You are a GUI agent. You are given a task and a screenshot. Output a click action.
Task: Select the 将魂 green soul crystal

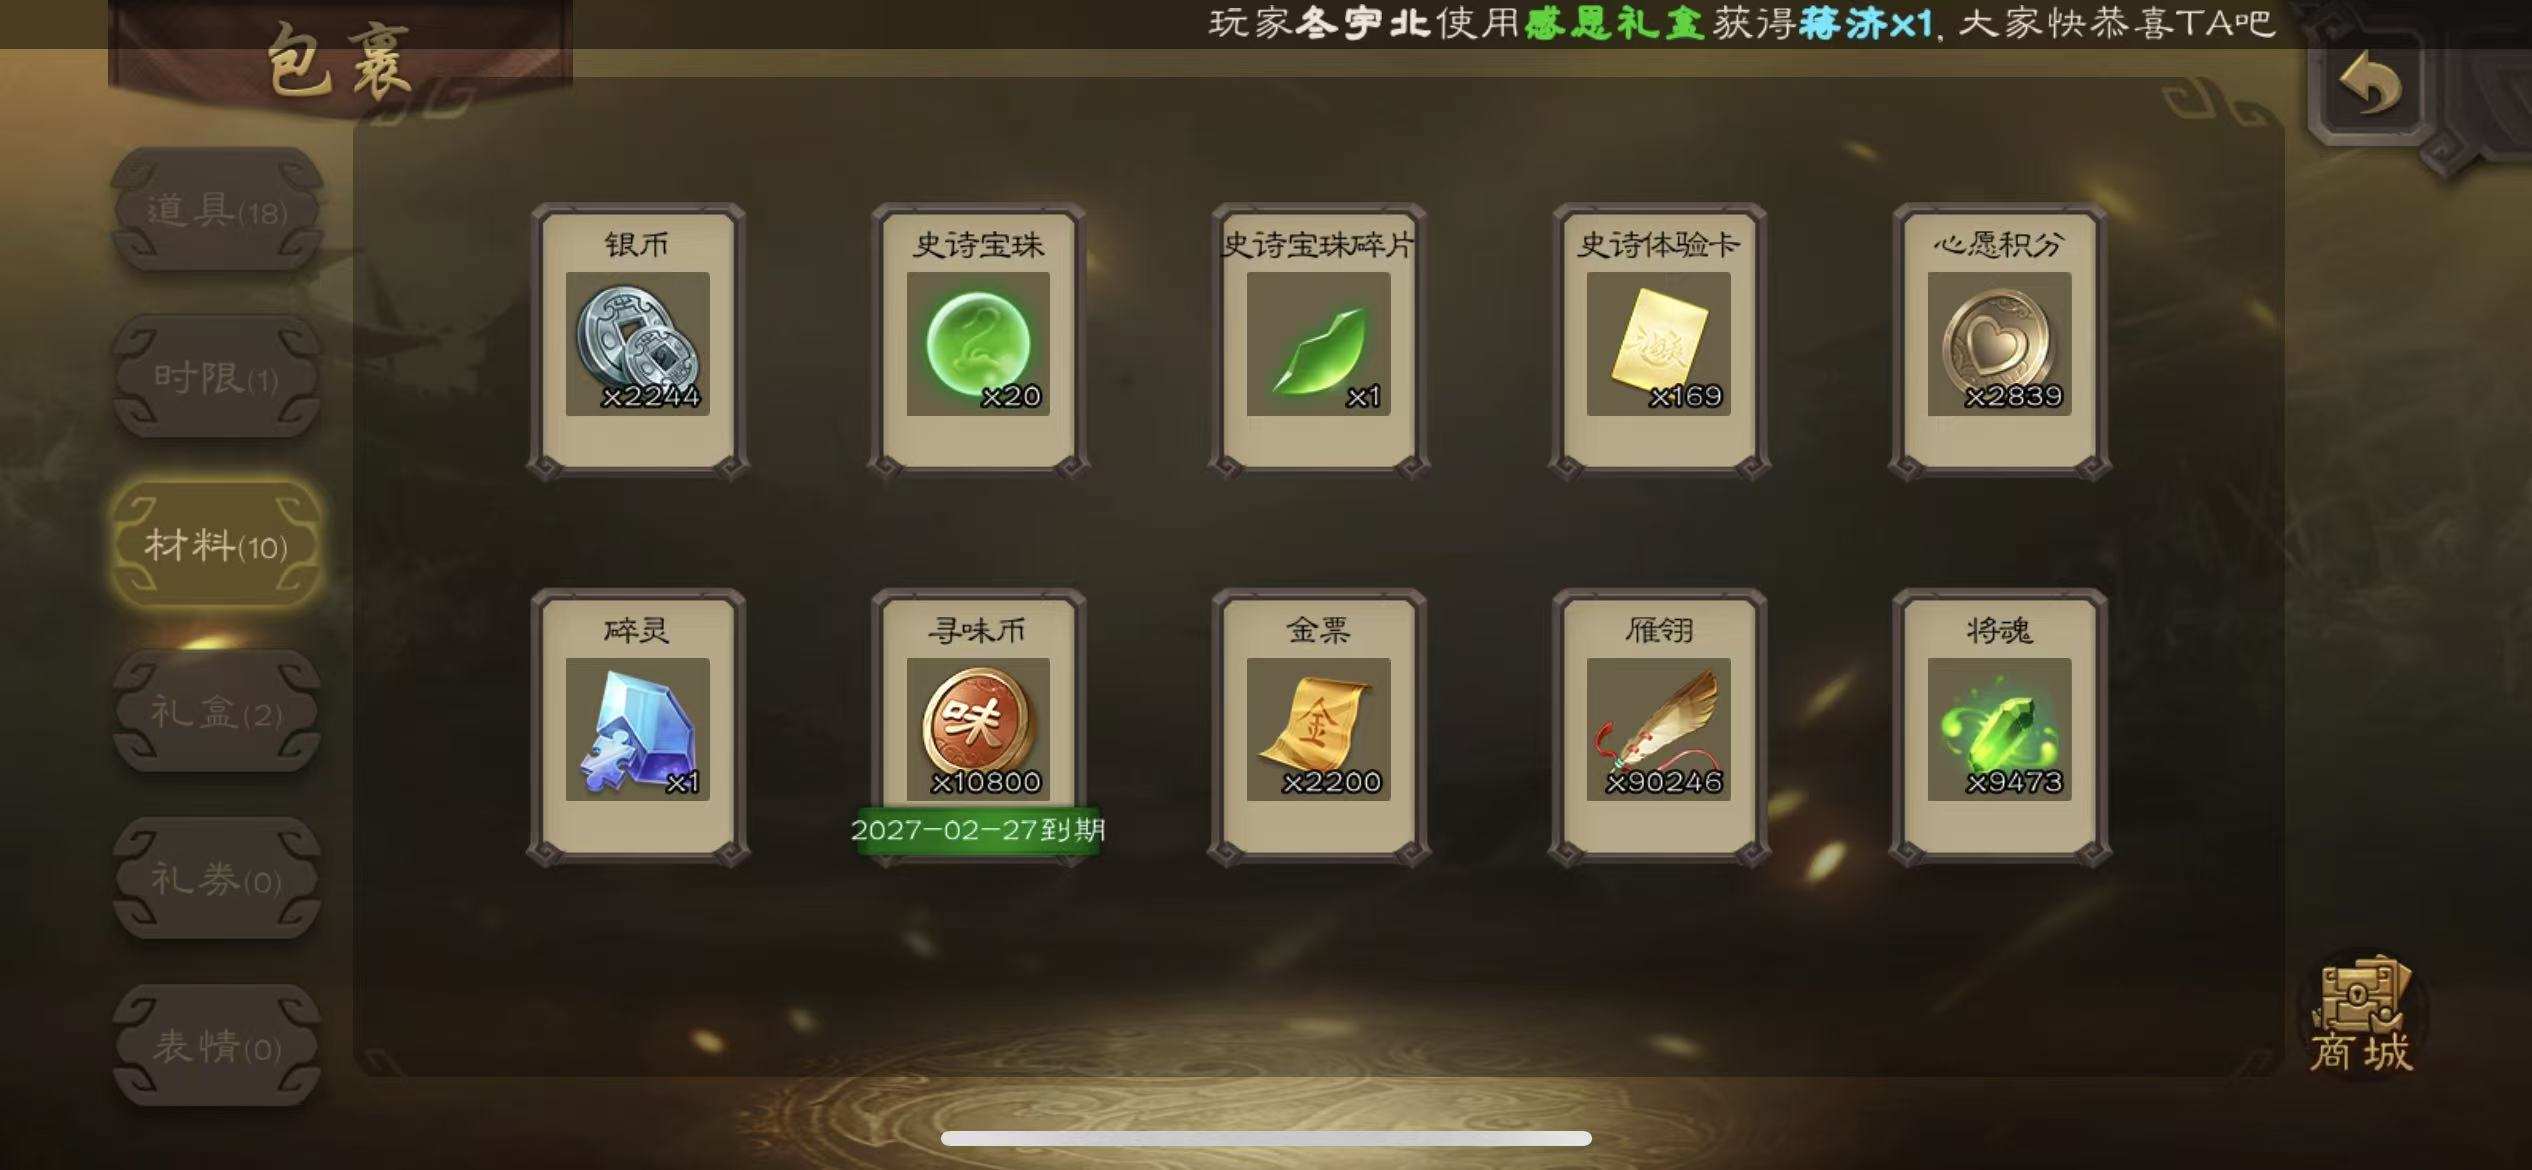[1999, 727]
